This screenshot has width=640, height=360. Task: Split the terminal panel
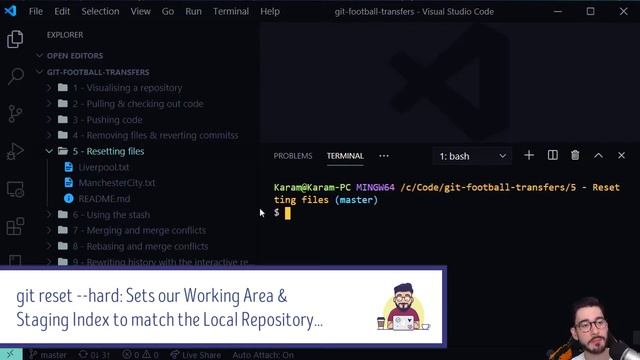[552, 156]
